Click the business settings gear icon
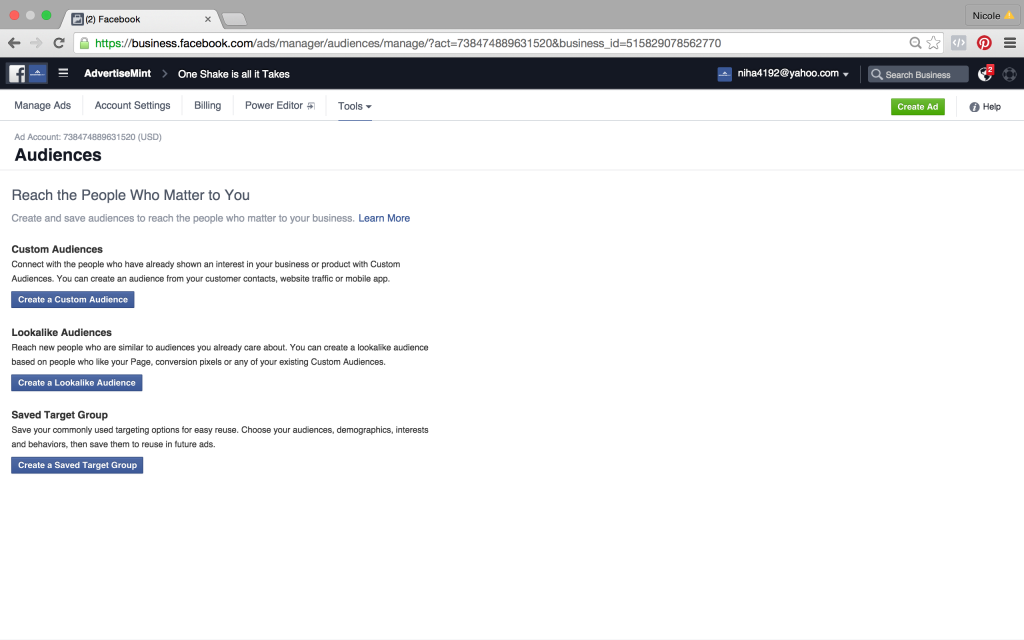 [1009, 72]
